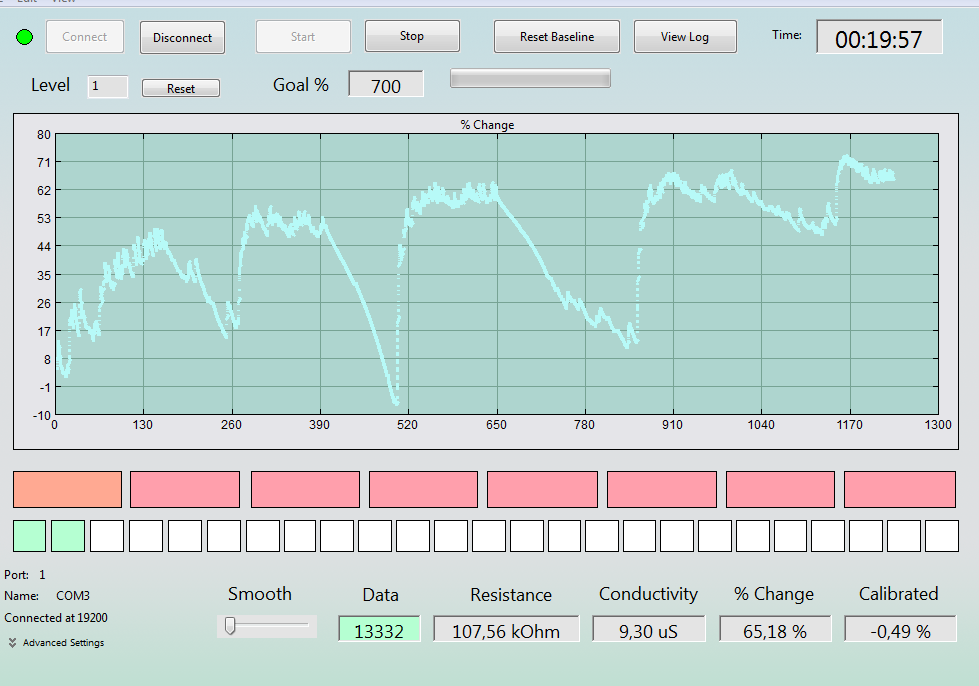Click the goal progress bar beside Goal %

530,78
